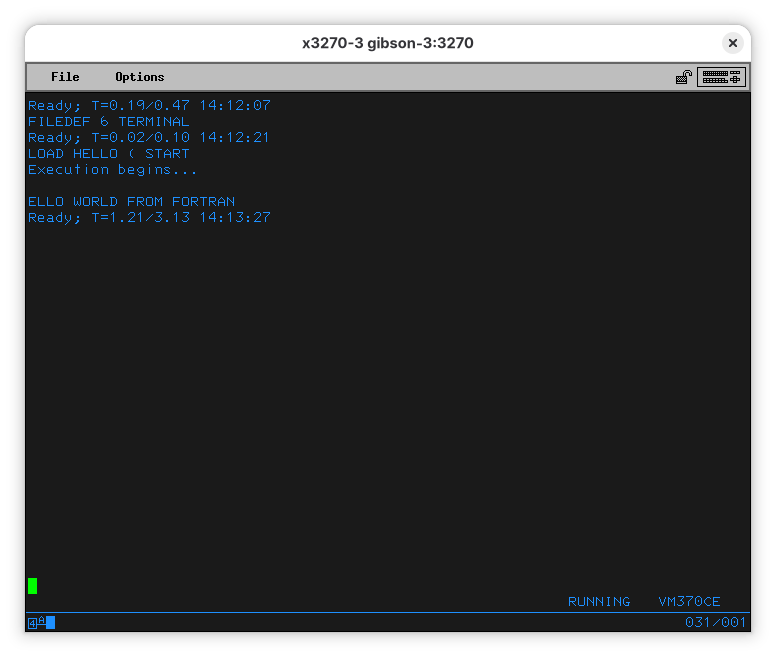Image resolution: width=776 pixels, height=657 pixels.
Task: Click the unlocked padlock security icon
Action: pyautogui.click(x=684, y=77)
